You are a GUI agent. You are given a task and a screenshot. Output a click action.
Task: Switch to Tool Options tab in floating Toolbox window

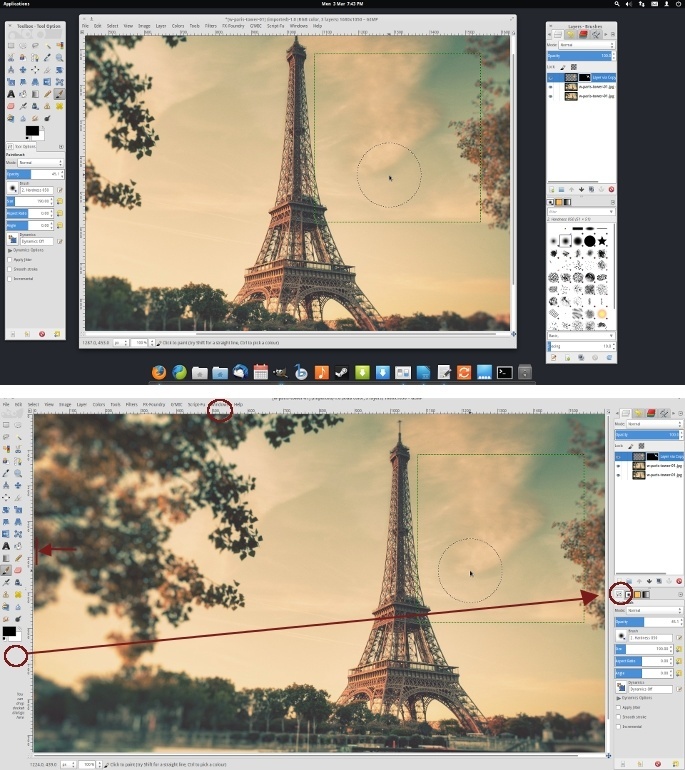pos(22,146)
